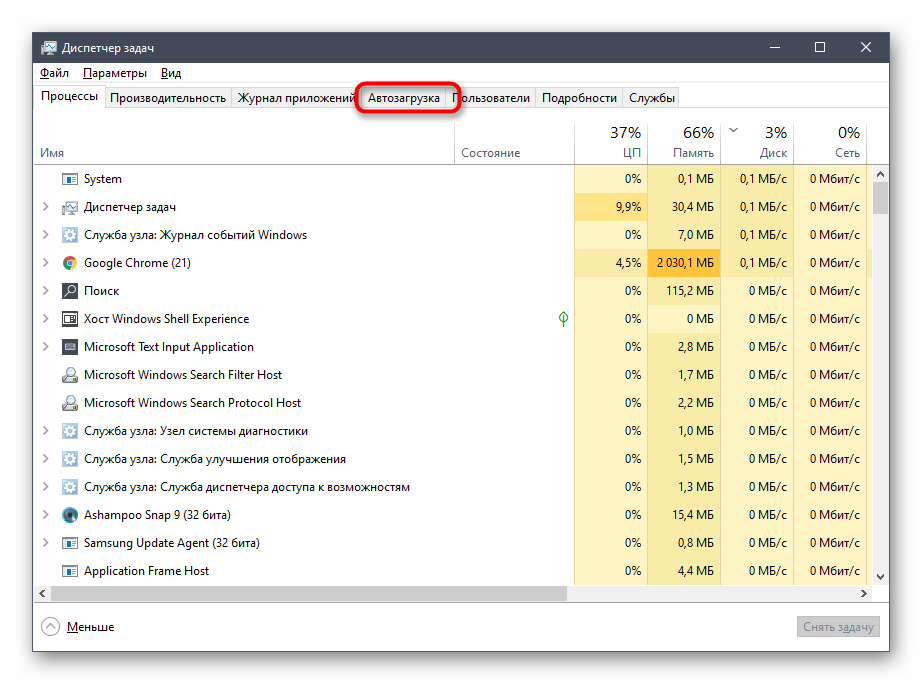Select the Microsoft Windows Search Filter Host icon
This screenshot has width=922, height=684.
[70, 375]
